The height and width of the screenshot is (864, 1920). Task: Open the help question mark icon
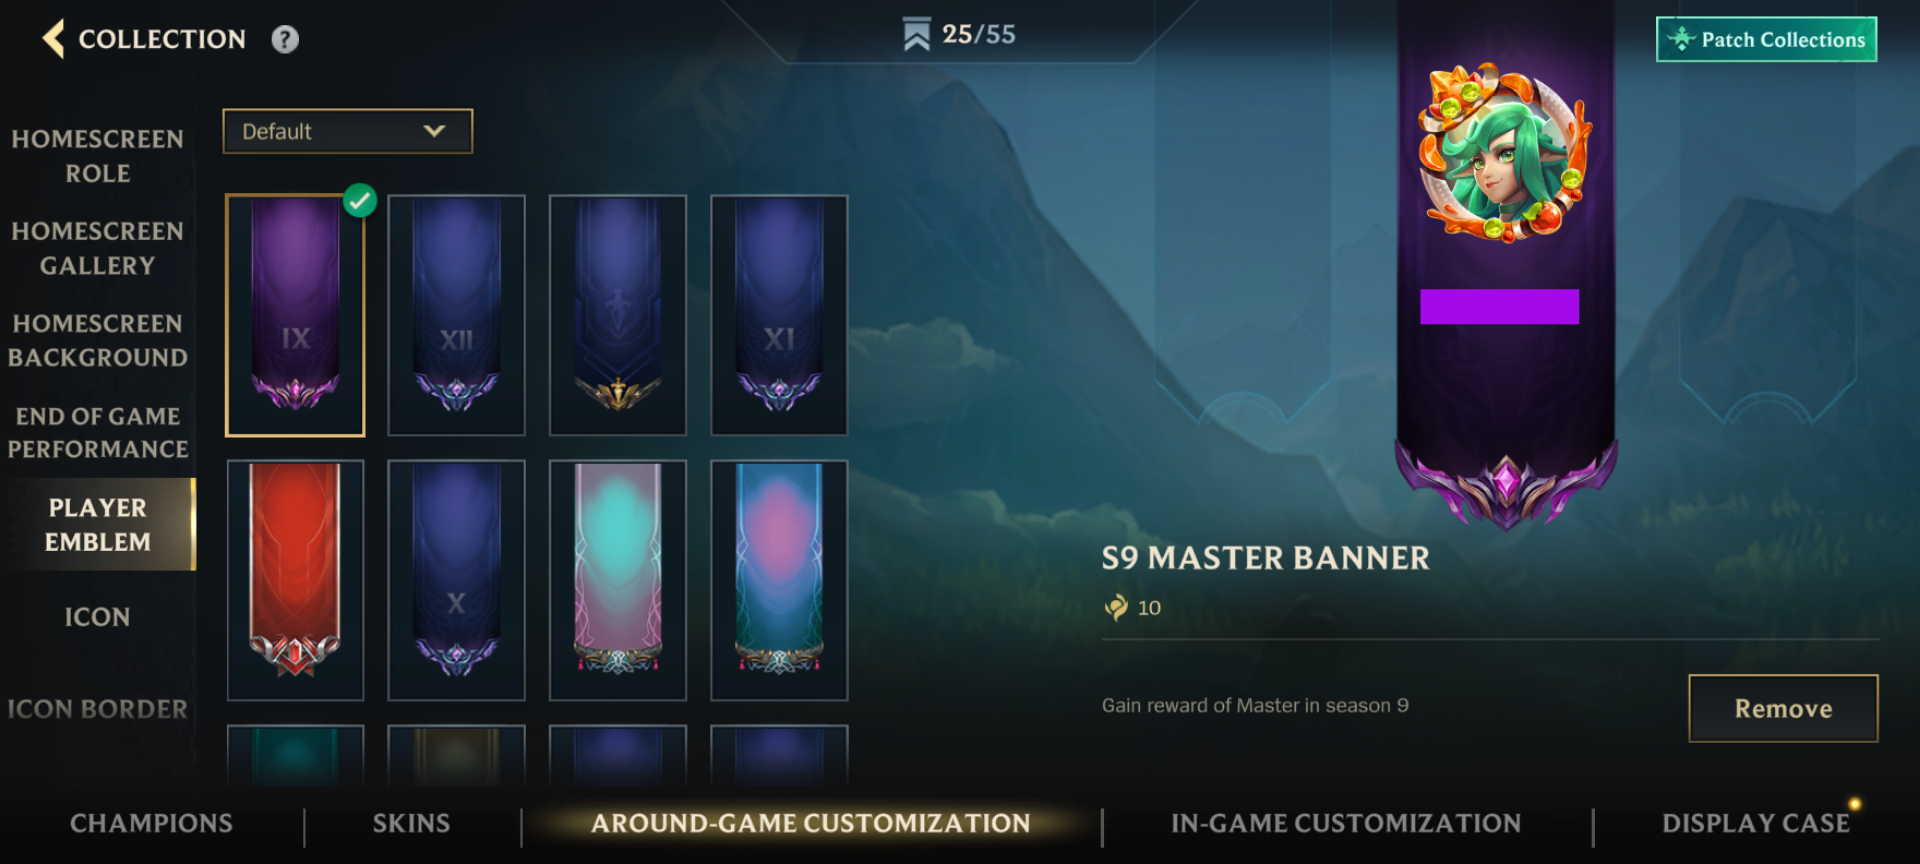[x=285, y=39]
